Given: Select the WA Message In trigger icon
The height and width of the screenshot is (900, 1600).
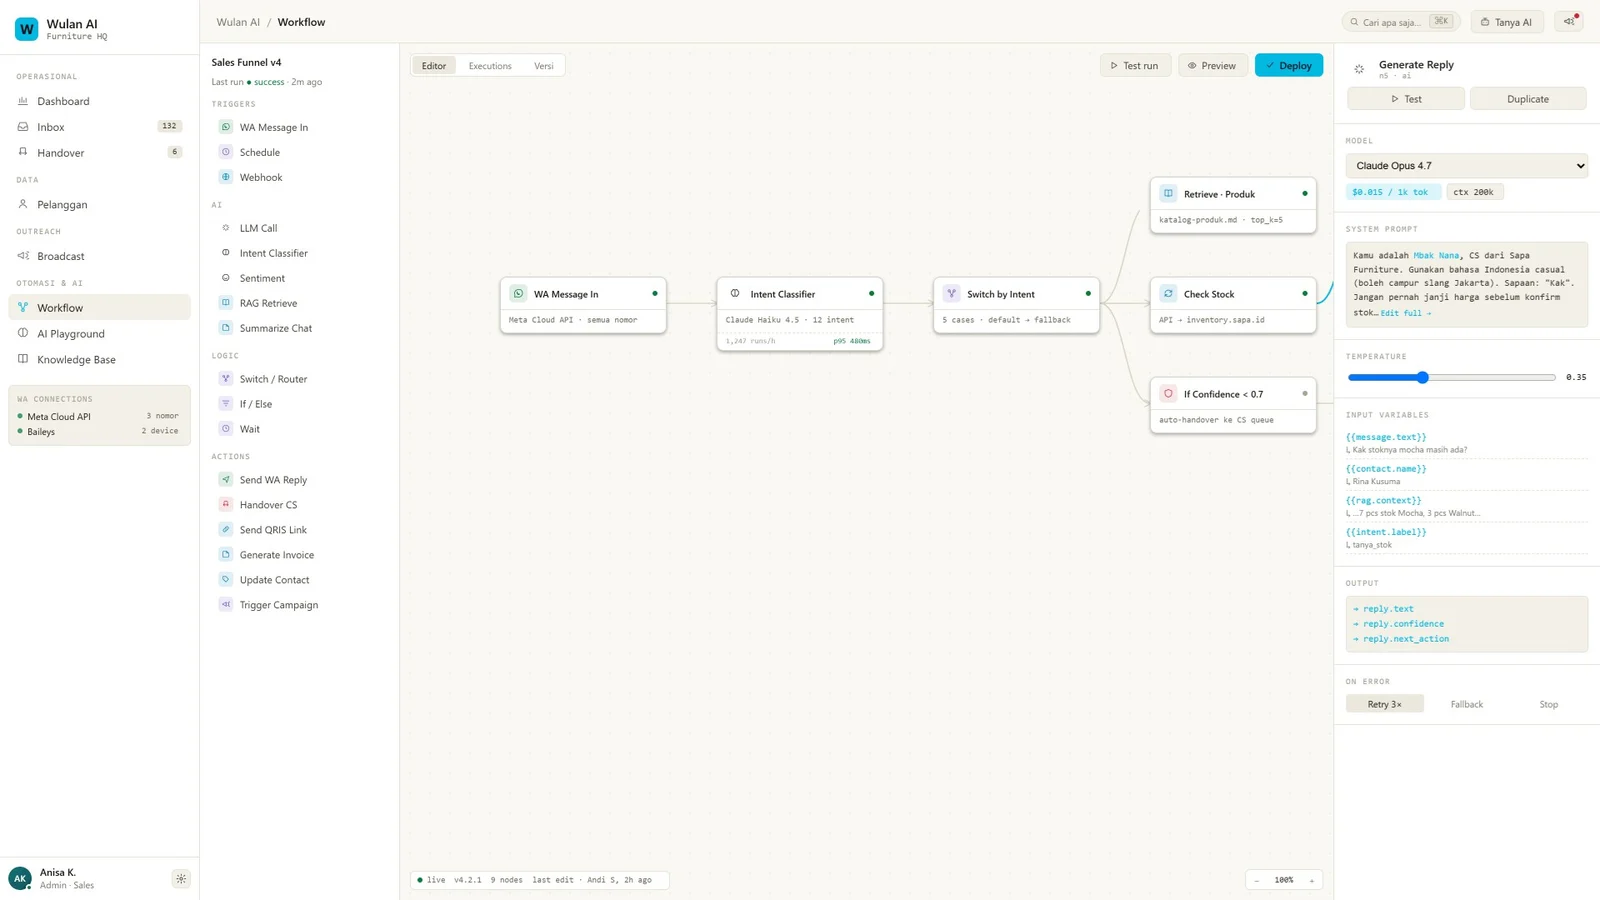Looking at the screenshot, I should tap(226, 127).
